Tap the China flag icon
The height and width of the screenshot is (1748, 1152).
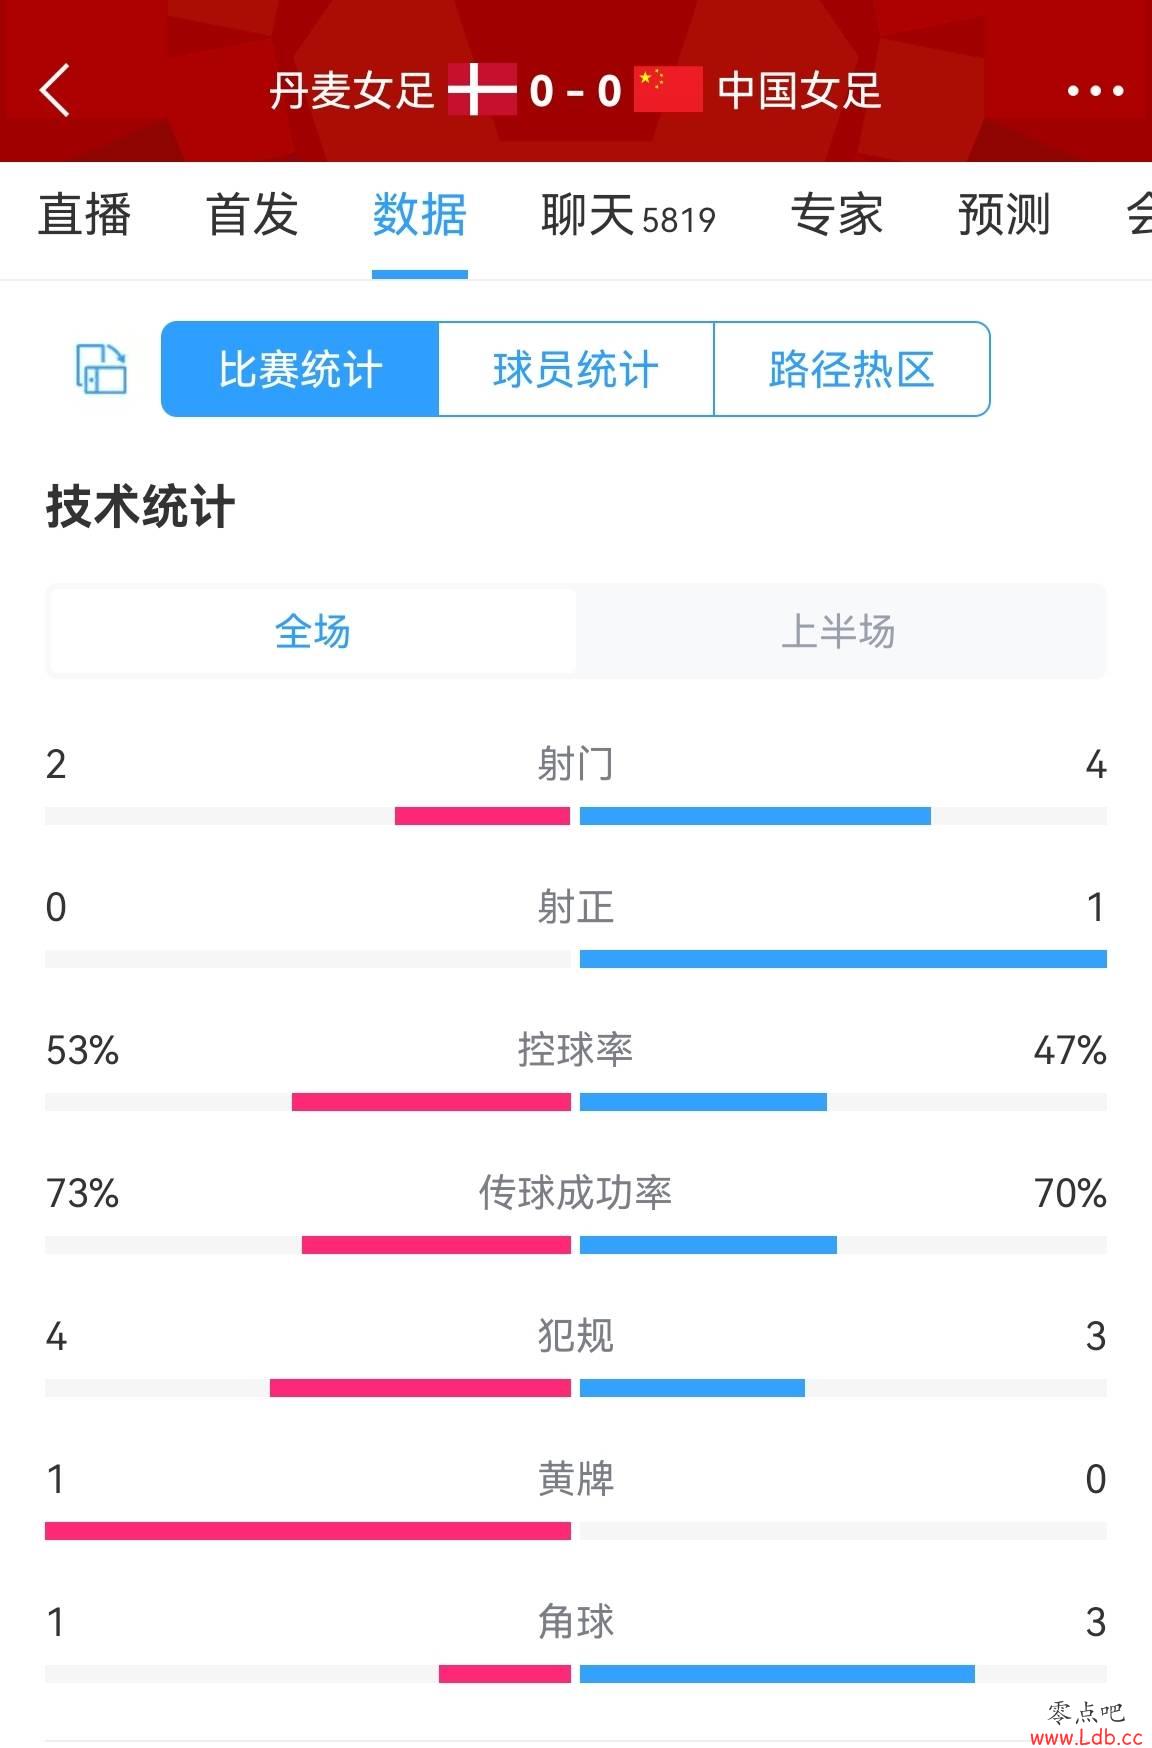(x=668, y=90)
